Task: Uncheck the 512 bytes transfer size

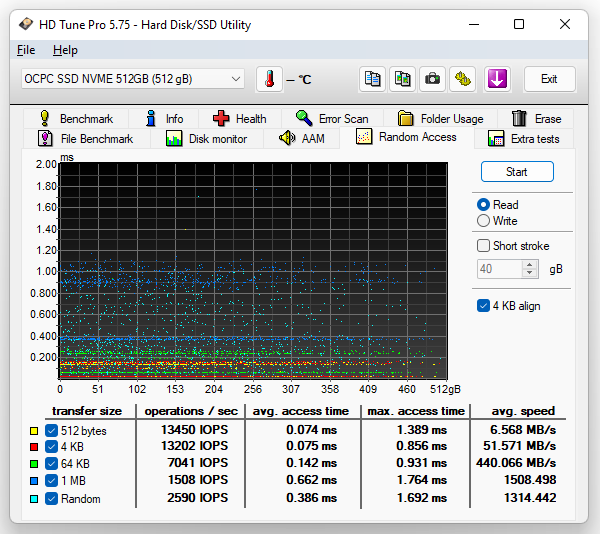Action: coord(51,431)
